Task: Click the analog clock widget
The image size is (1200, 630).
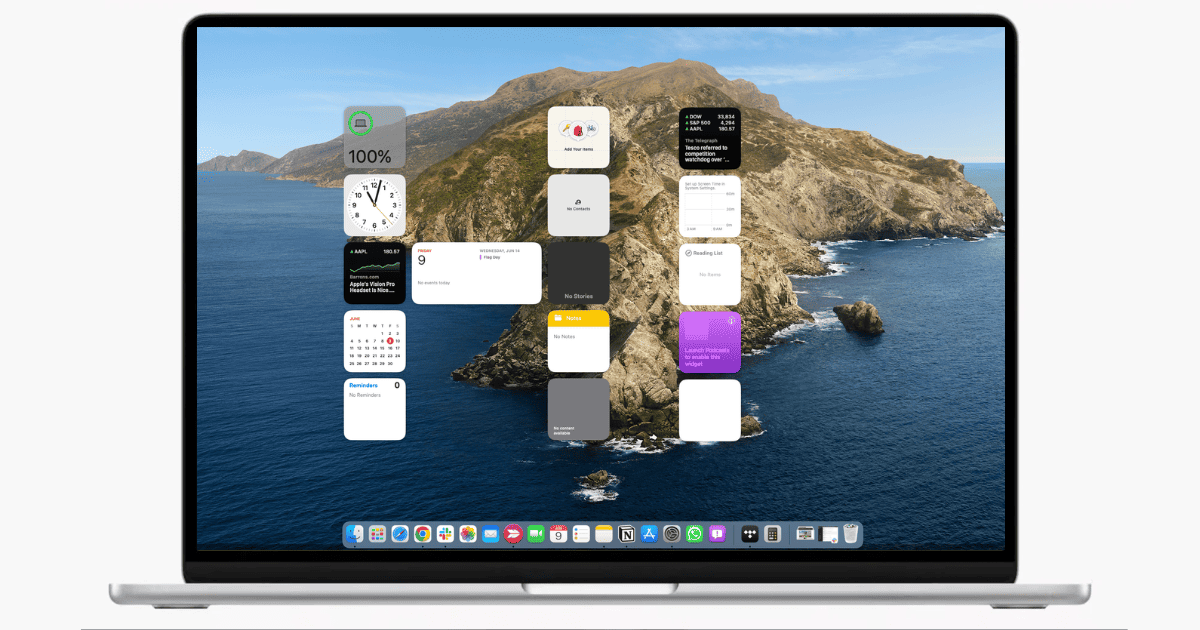Action: tap(375, 205)
